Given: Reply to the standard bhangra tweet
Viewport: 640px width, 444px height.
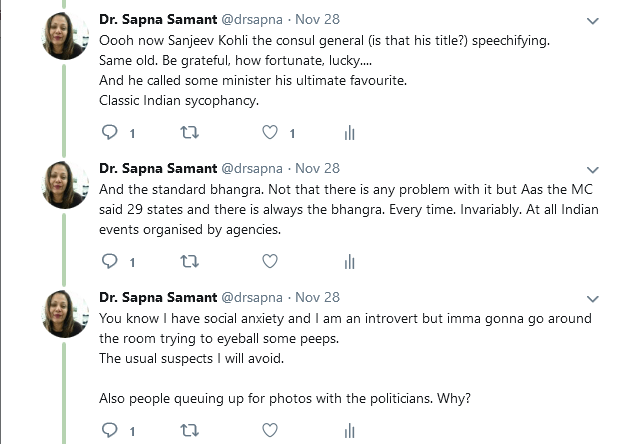Looking at the screenshot, I should coord(110,262).
